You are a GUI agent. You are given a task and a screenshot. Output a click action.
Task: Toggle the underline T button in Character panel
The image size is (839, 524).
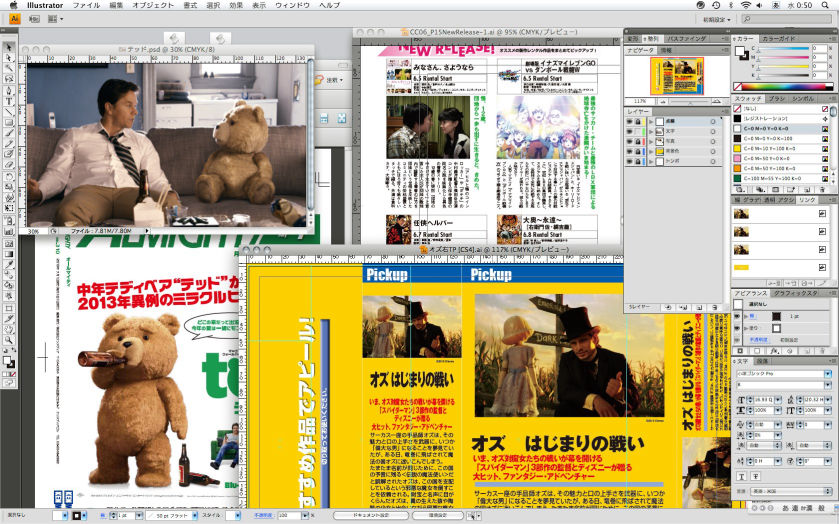742,476
